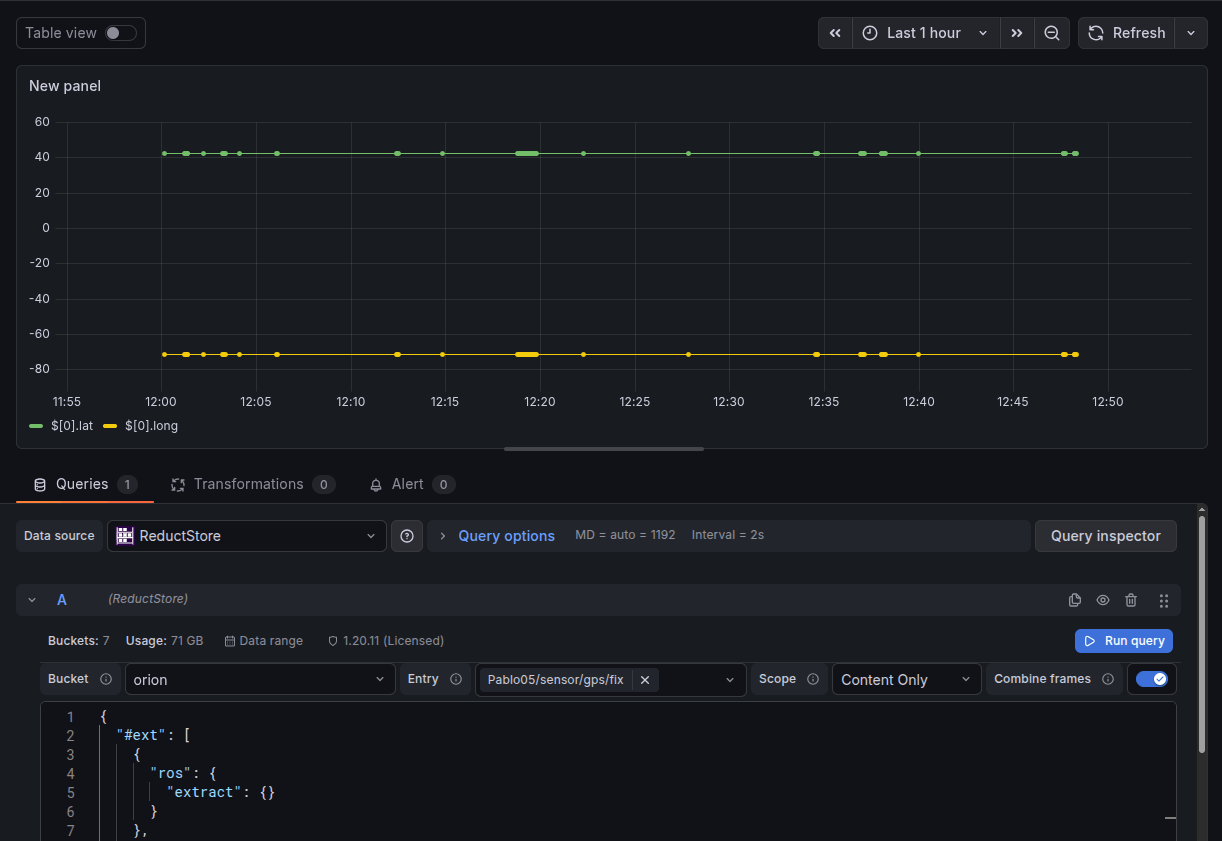Viewport: 1222px width, 841px height.
Task: Delete query A with the trash icon
Action: (1131, 600)
